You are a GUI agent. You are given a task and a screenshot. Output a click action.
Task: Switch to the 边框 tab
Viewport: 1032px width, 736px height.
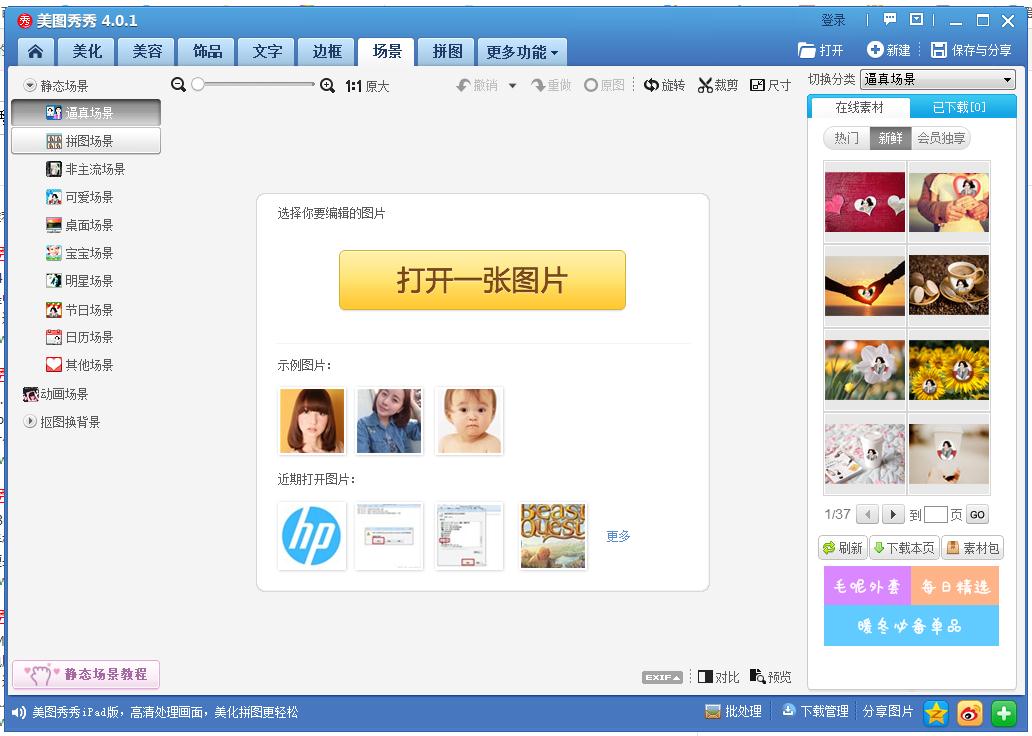pos(327,51)
